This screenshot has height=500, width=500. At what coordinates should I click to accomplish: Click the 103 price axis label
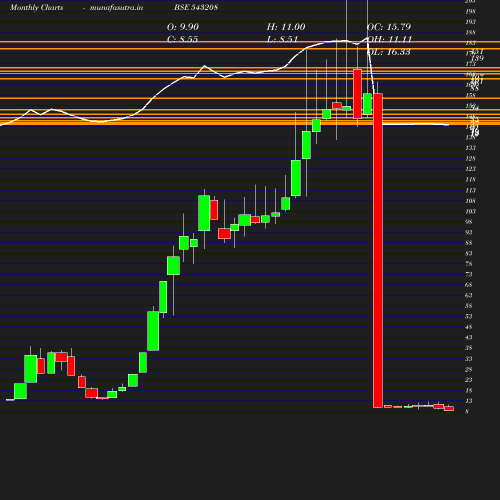click(471, 211)
